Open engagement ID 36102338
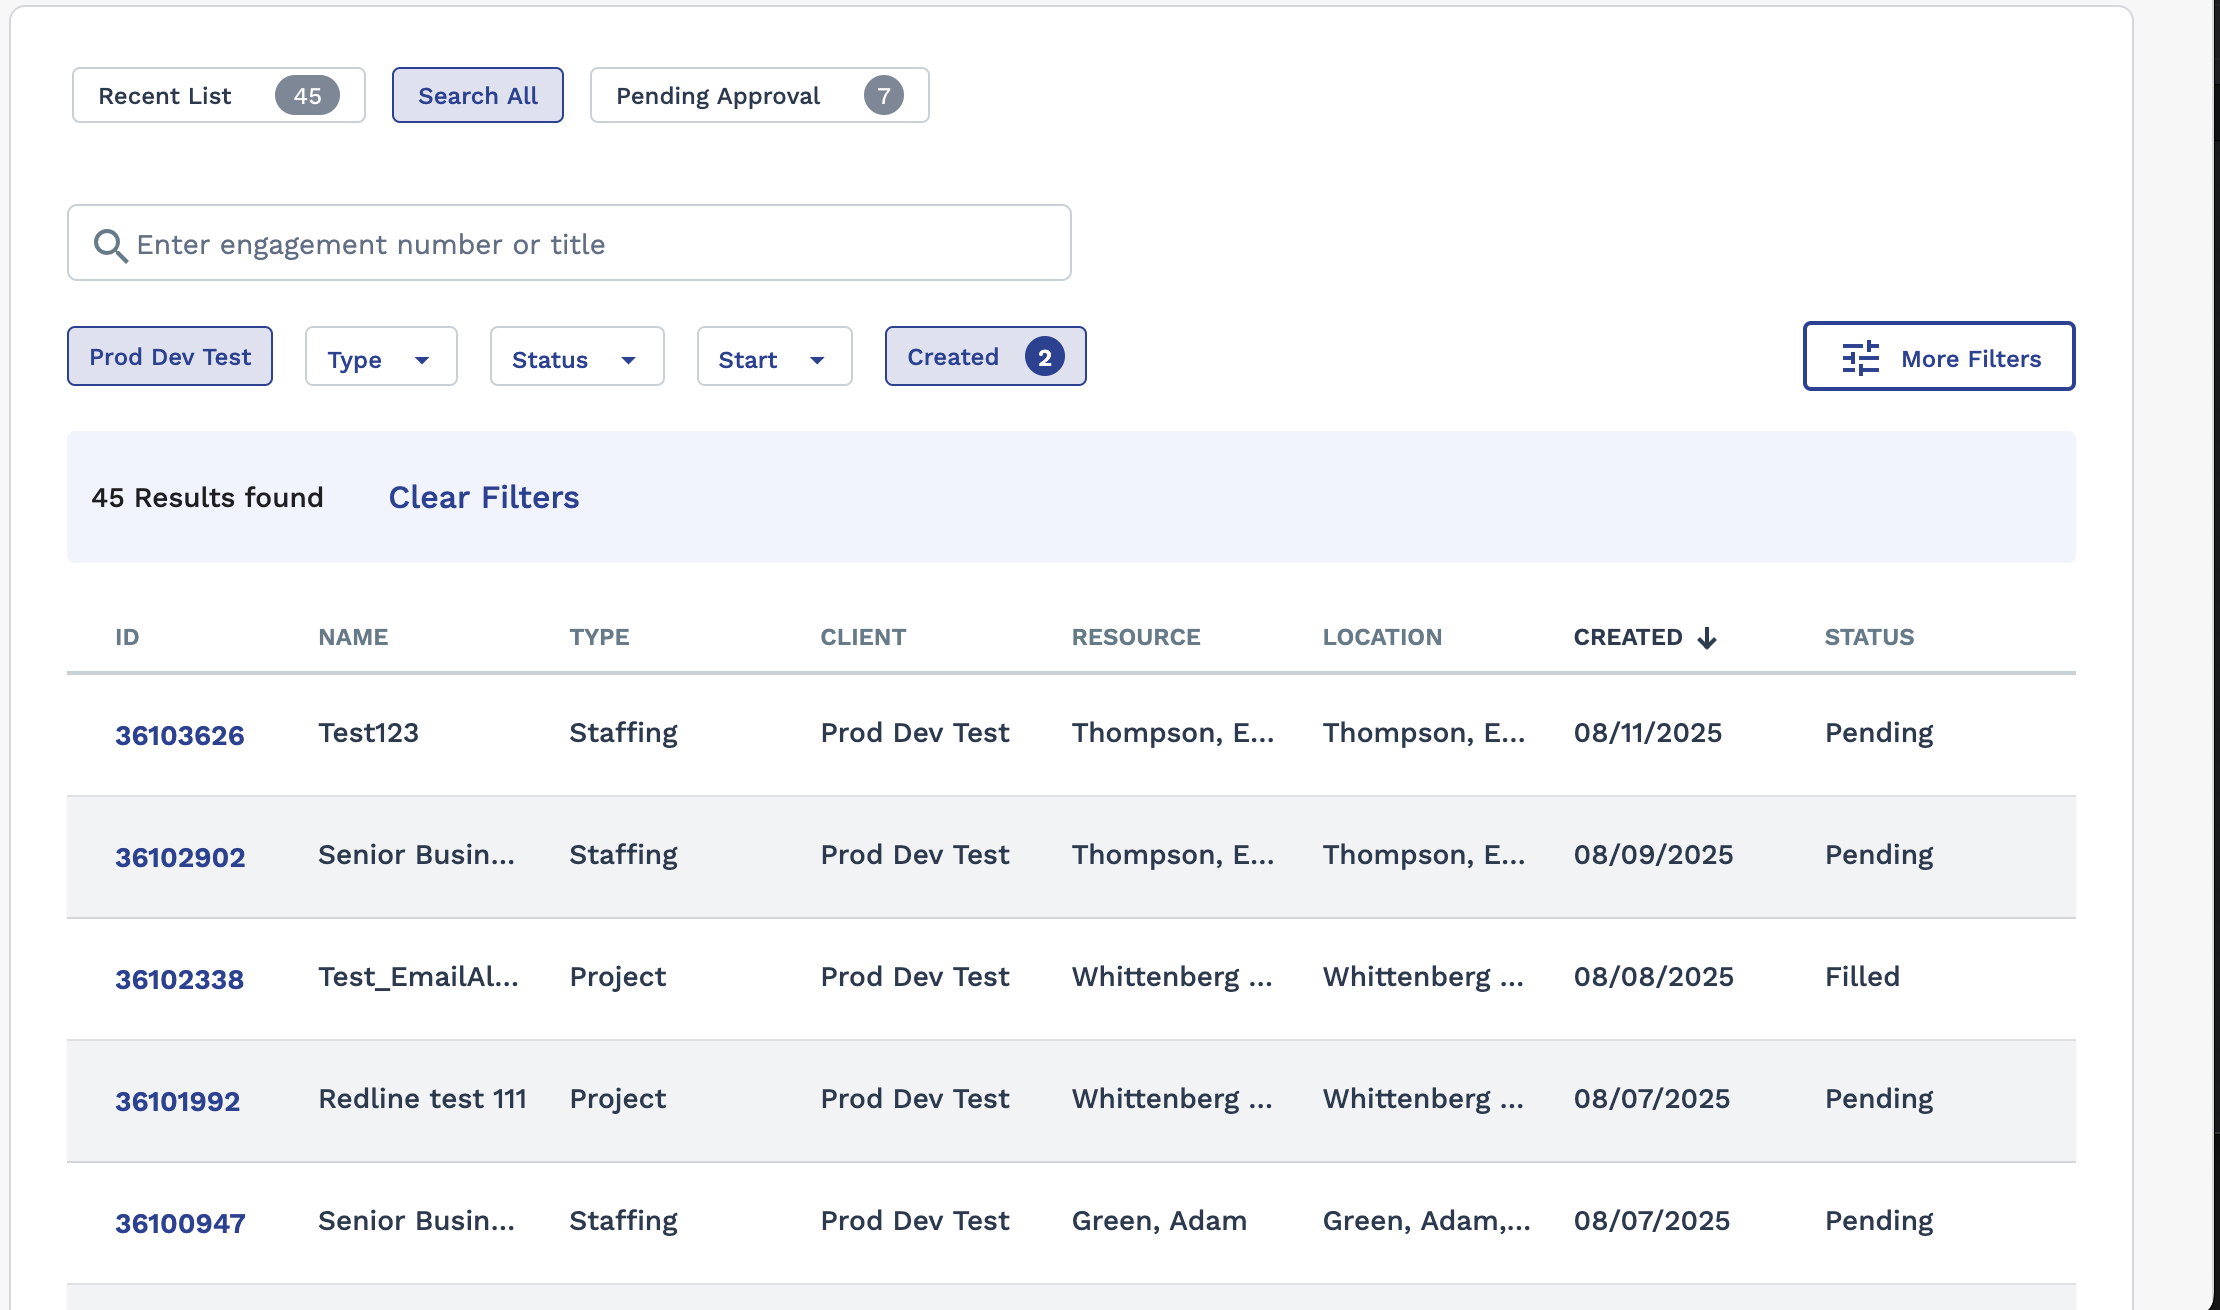Viewport: 2220px width, 1310px height. [180, 979]
